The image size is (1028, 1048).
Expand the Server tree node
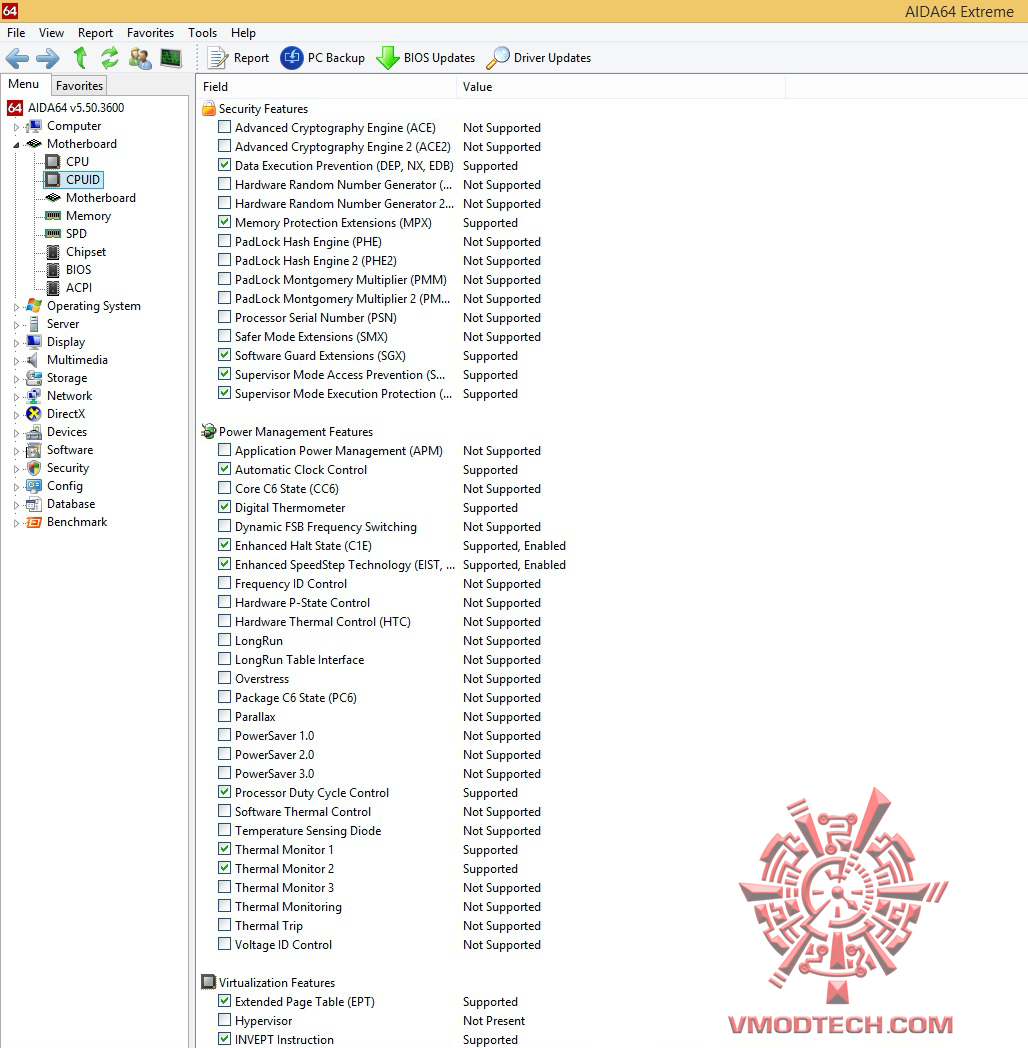[16, 325]
